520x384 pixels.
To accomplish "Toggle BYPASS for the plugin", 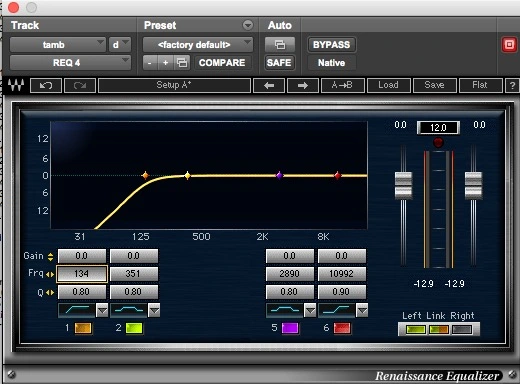I will coord(331,45).
